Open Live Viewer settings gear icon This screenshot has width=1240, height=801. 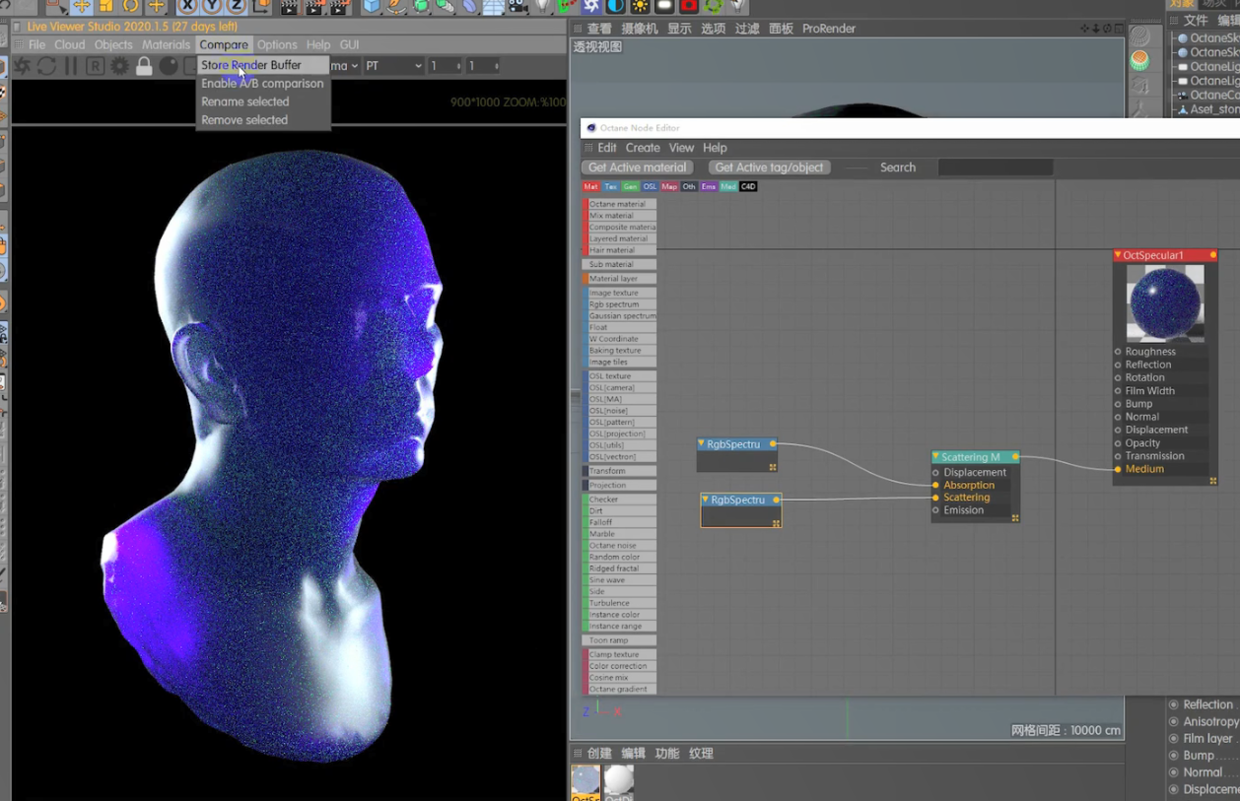coord(120,66)
